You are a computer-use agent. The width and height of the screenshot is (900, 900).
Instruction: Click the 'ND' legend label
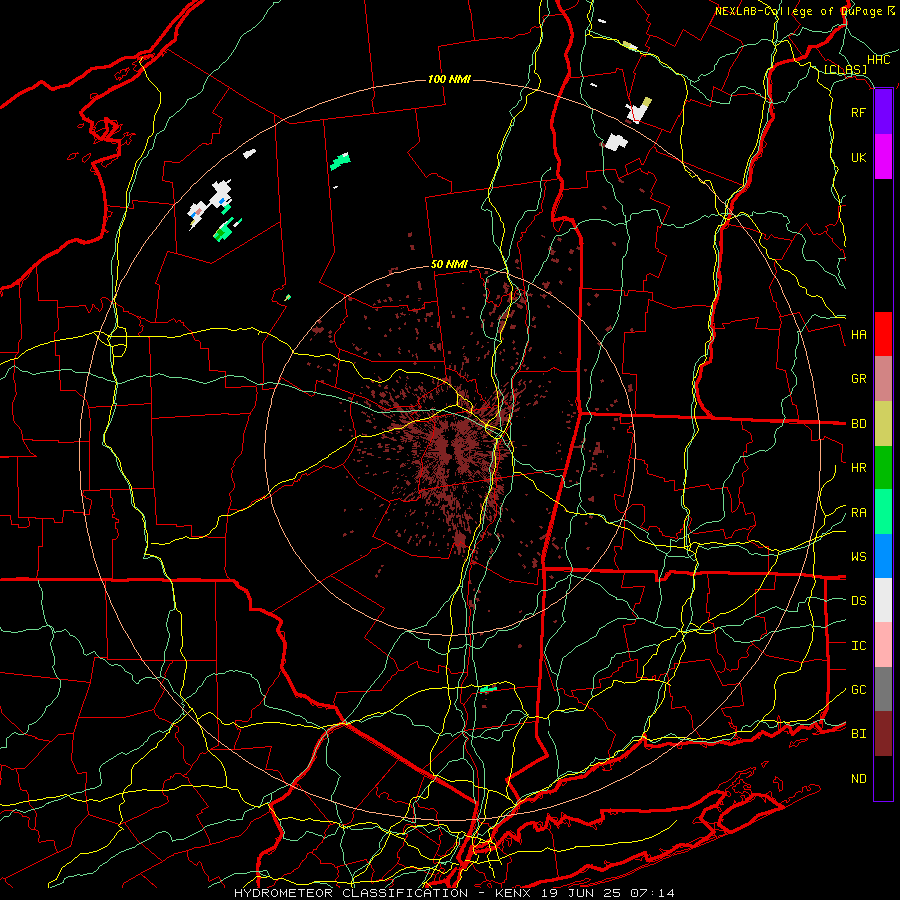[859, 779]
